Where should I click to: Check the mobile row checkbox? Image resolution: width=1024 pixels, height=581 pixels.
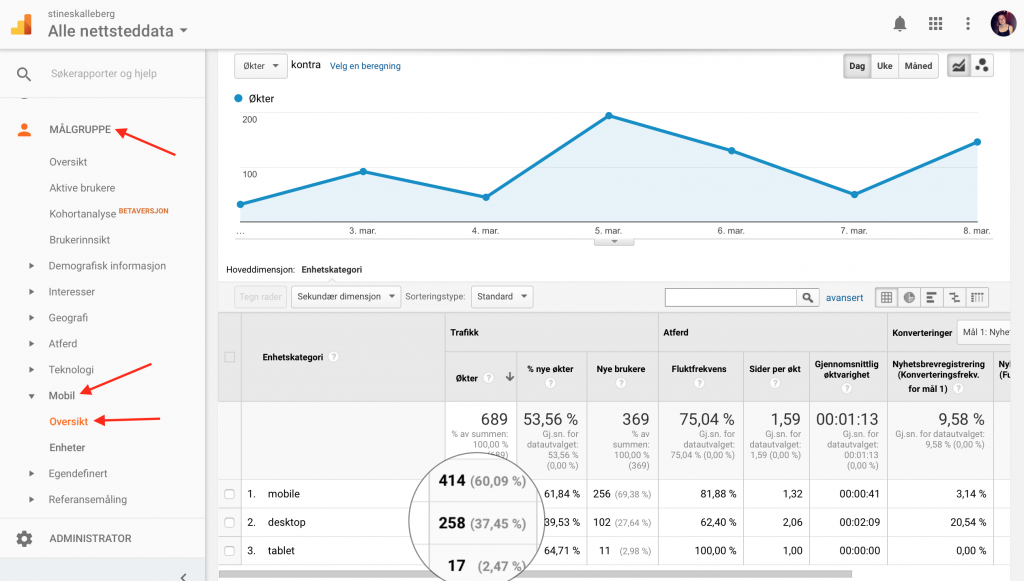229,494
